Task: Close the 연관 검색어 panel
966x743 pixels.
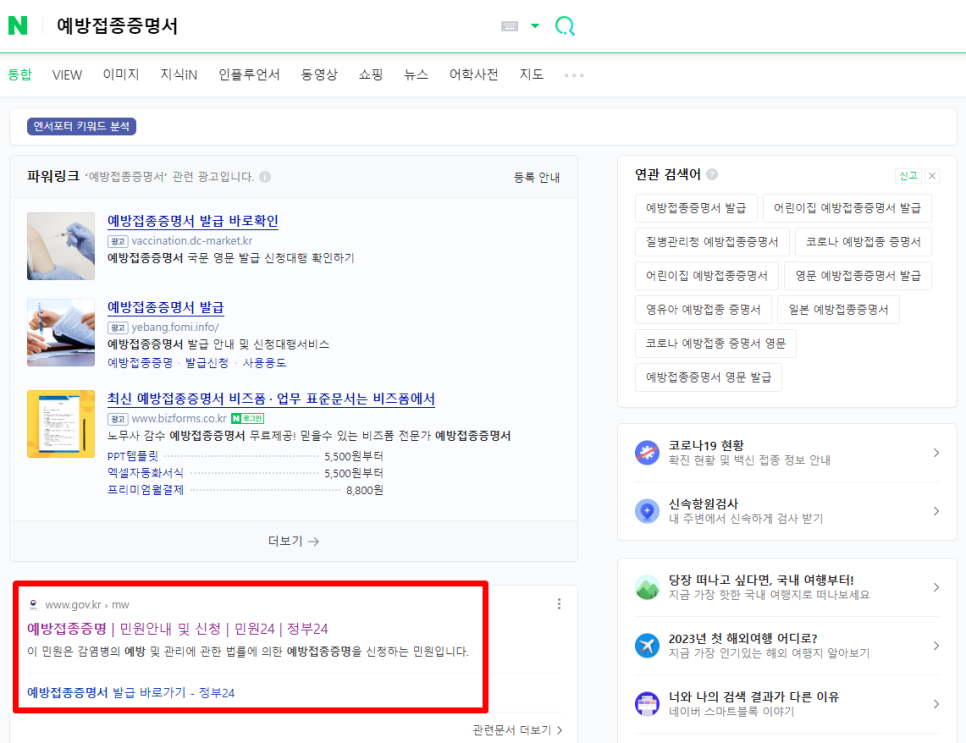Action: 932,176
